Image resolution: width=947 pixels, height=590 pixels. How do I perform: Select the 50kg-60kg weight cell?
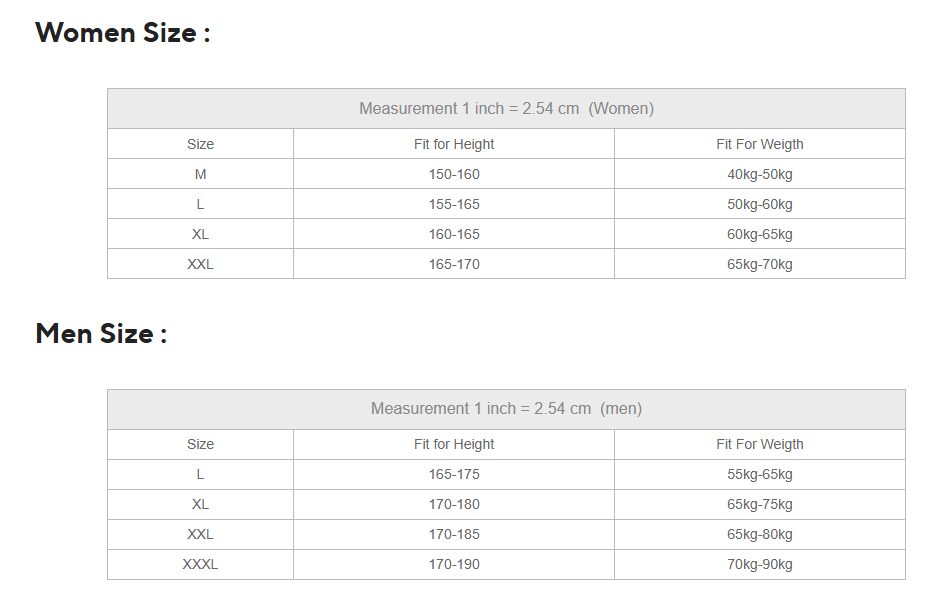pyautogui.click(x=760, y=204)
